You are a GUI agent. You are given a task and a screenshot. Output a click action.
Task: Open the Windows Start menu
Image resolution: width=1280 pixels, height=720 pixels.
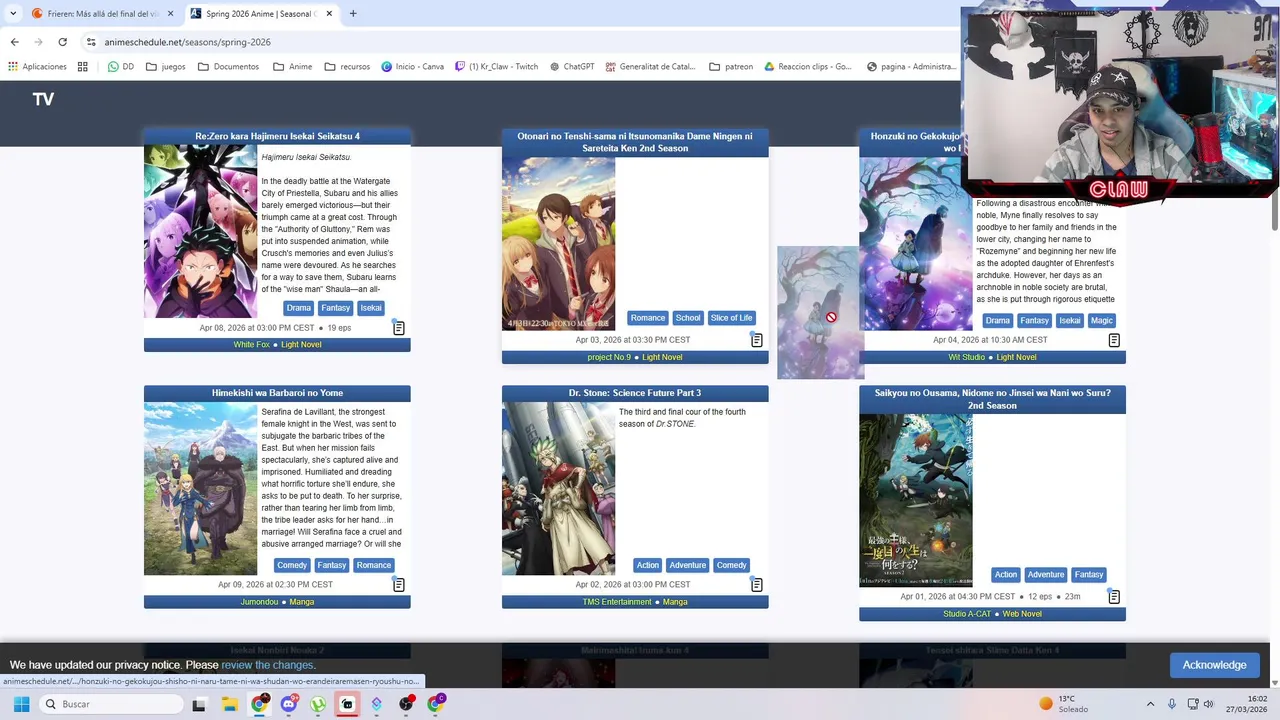pos(21,704)
